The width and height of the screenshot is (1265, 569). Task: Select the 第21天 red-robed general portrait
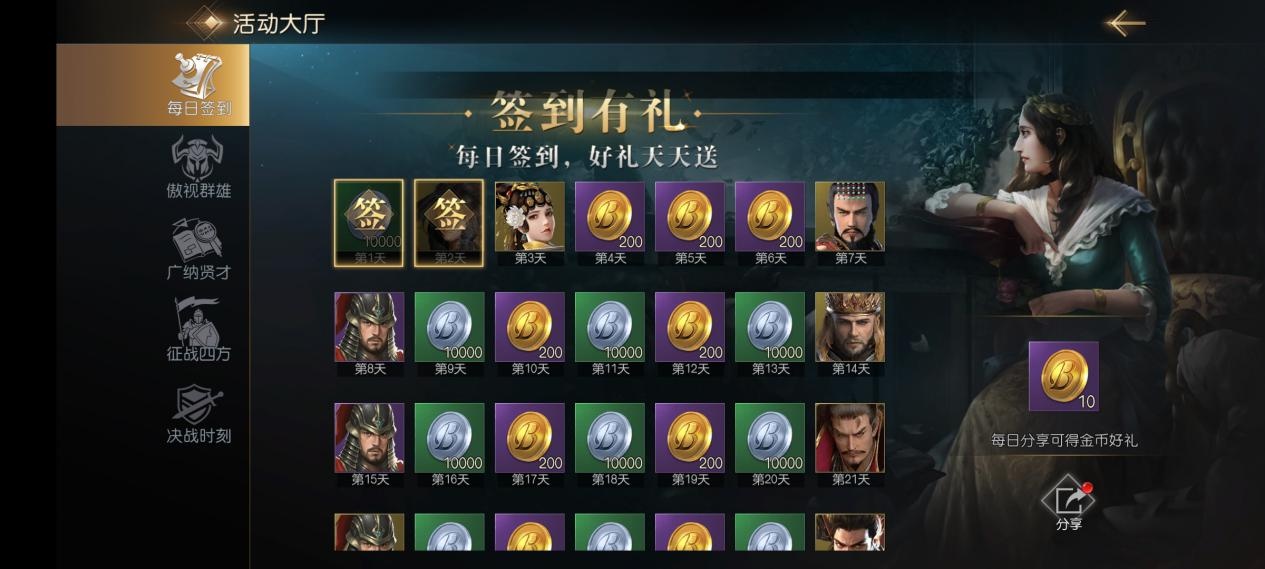[x=849, y=444]
